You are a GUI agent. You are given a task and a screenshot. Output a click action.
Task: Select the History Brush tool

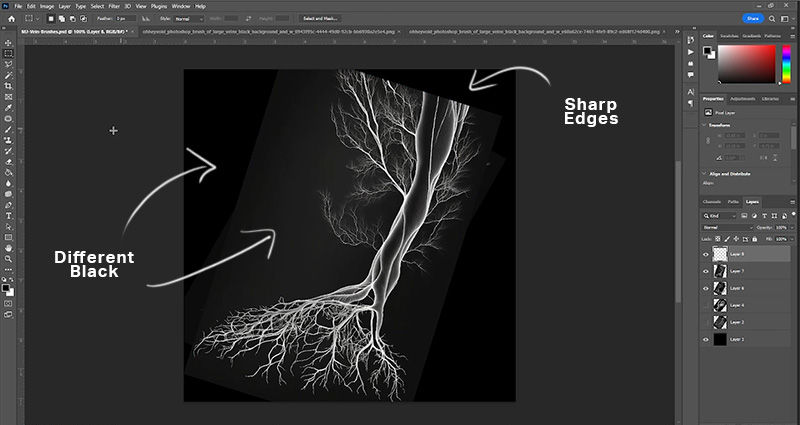click(x=8, y=151)
